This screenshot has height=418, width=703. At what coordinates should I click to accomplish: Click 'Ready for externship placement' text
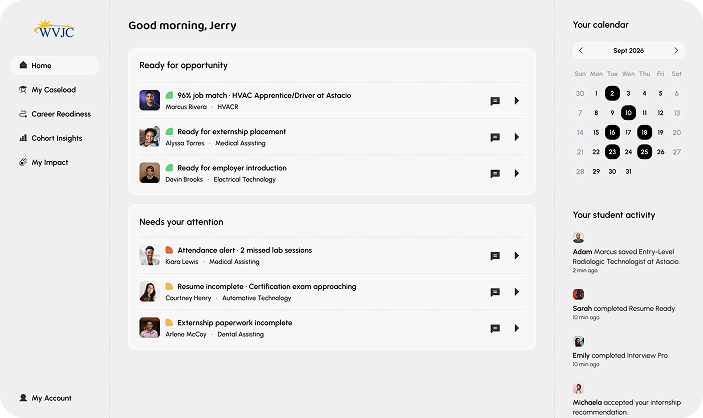231,131
